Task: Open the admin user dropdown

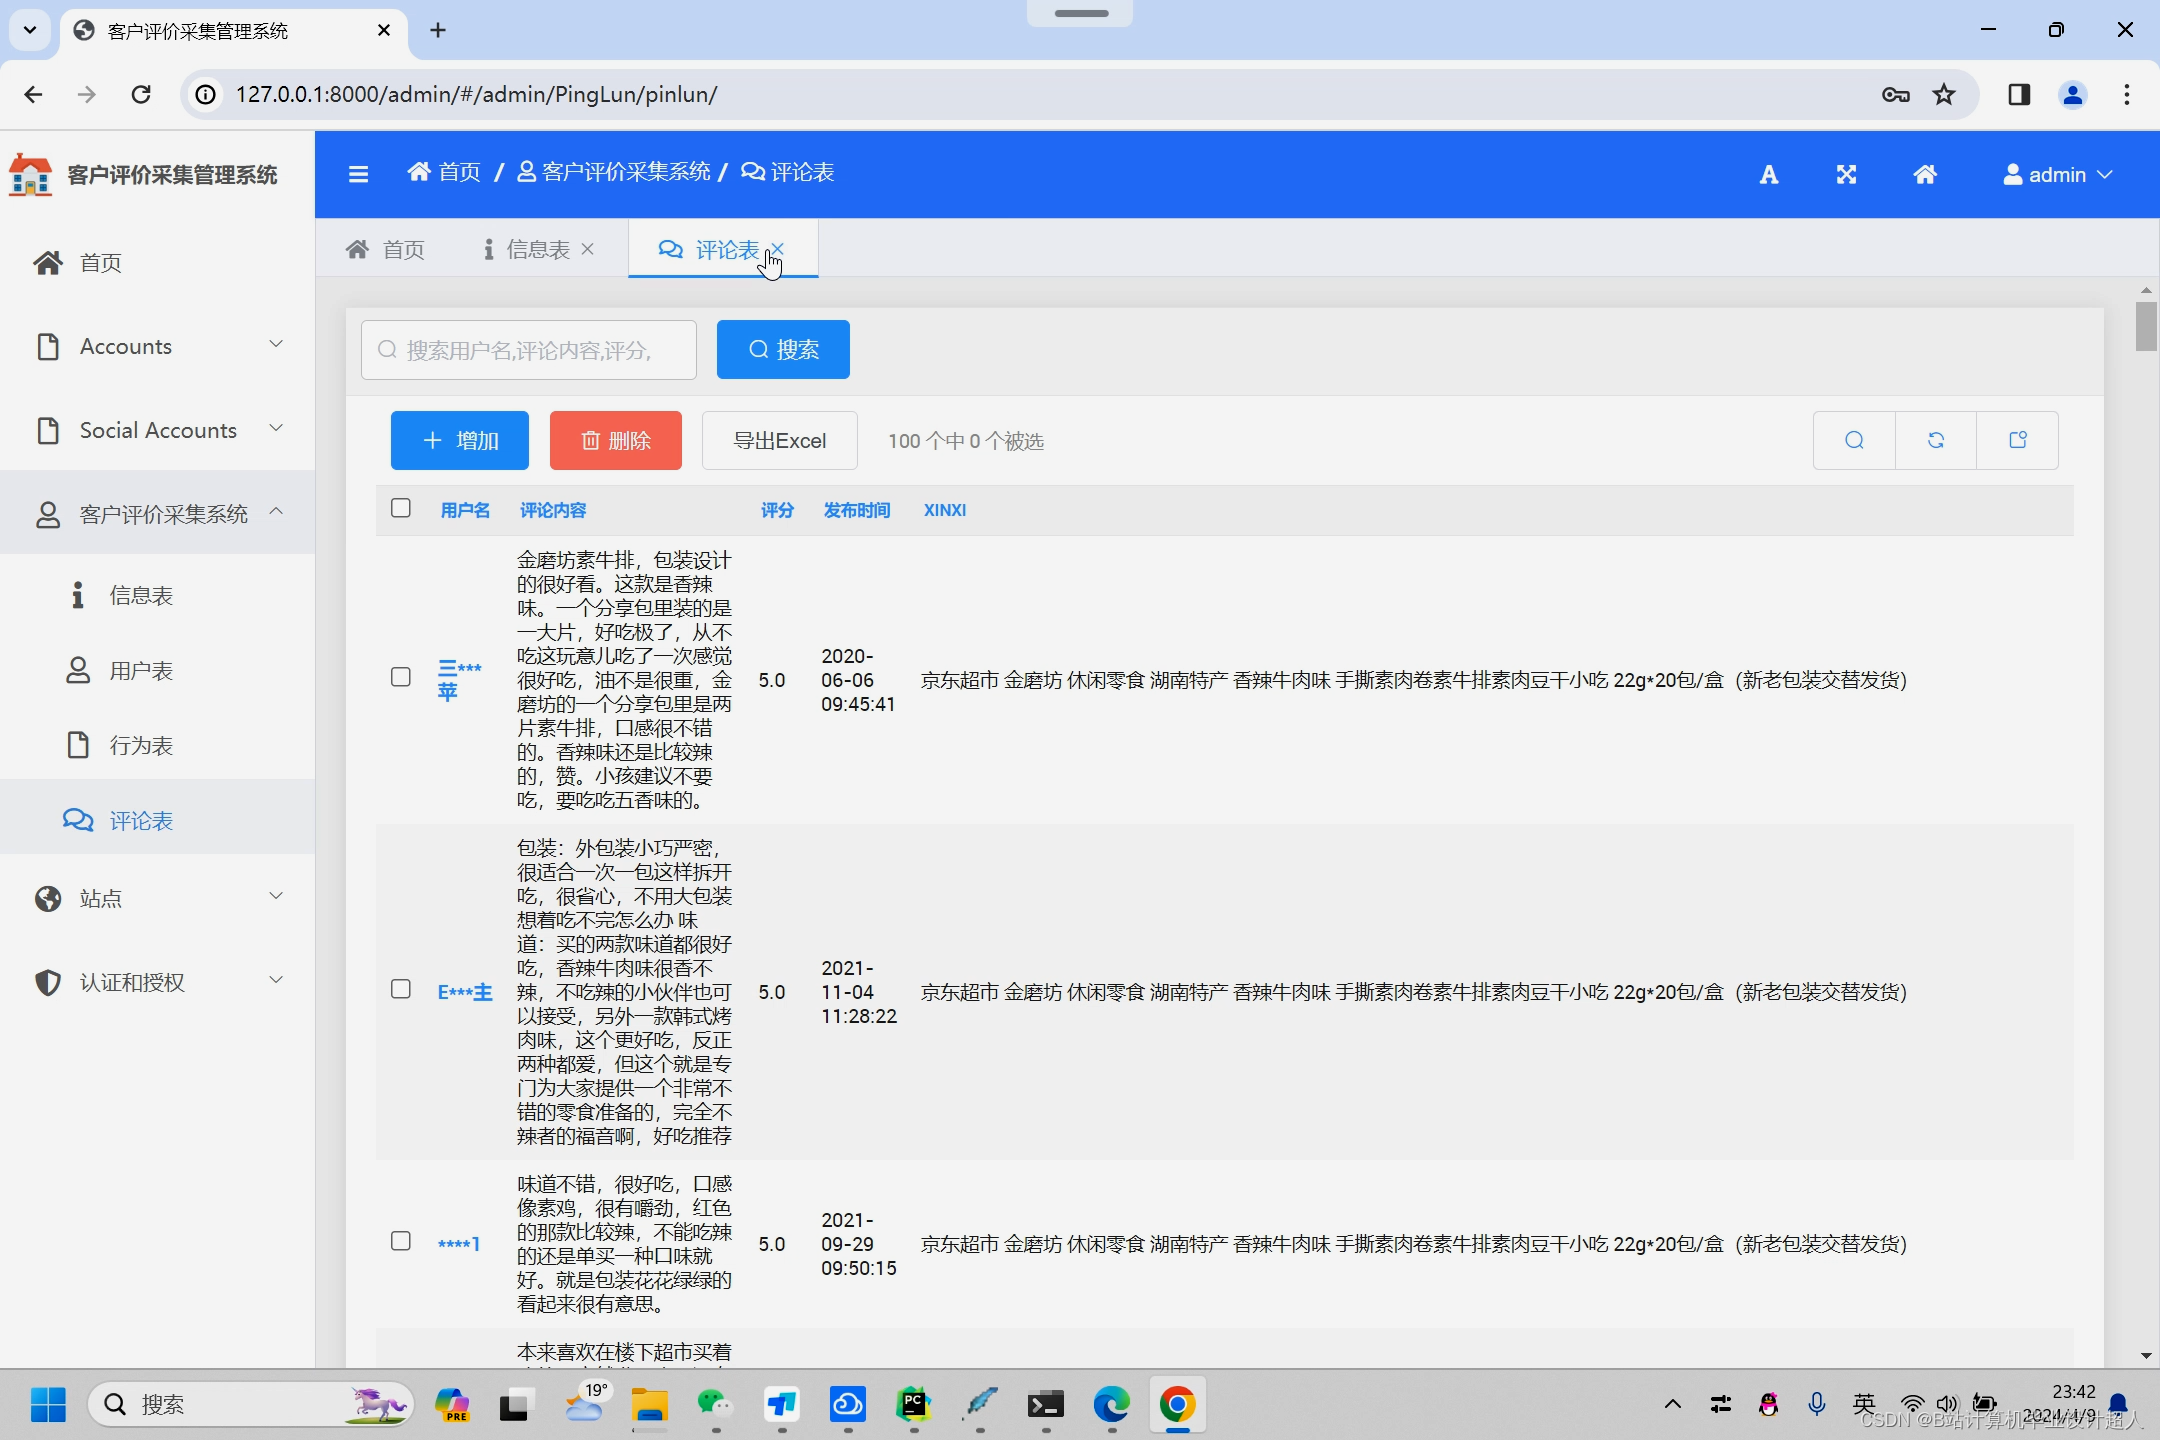Action: pyautogui.click(x=2057, y=175)
